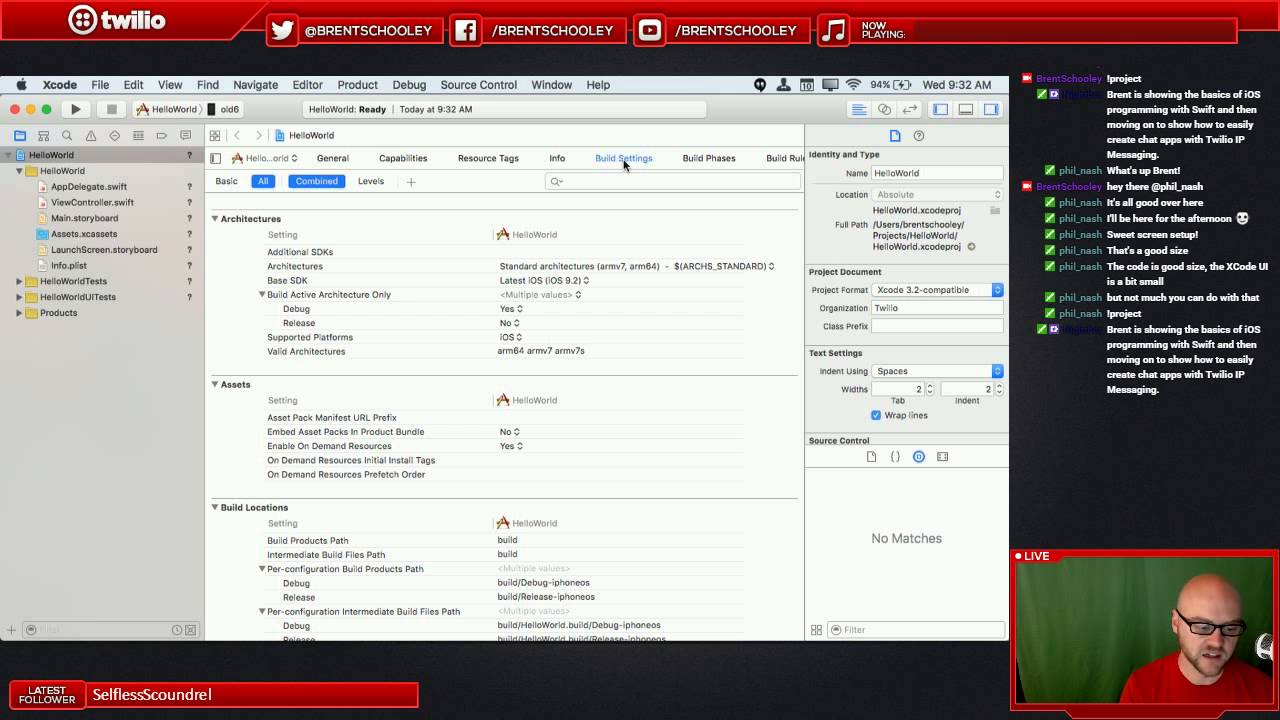
Task: Select File Template library icon
Action: coord(871,457)
